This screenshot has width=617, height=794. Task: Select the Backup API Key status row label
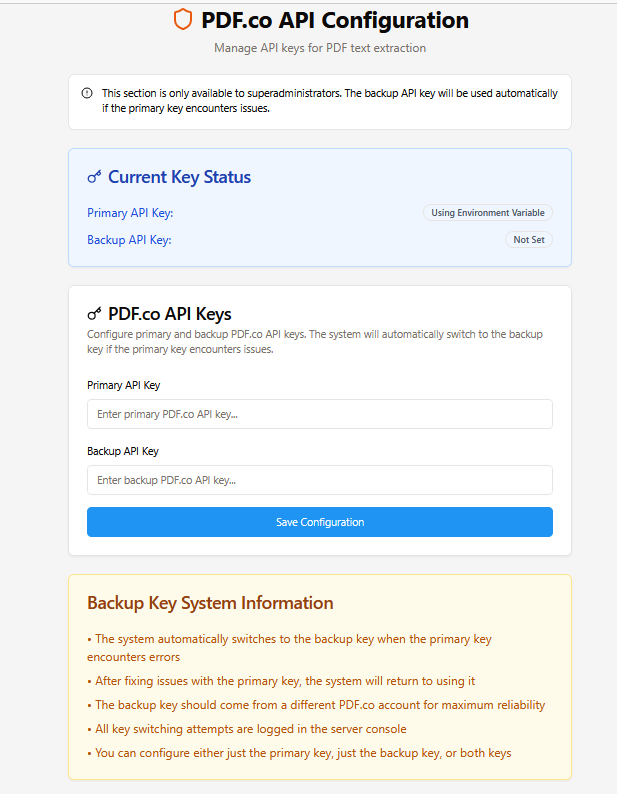click(x=129, y=240)
